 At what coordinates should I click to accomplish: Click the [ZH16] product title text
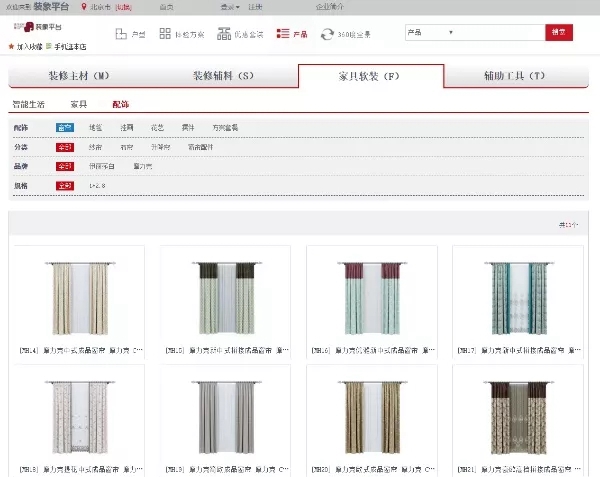[x=373, y=350]
